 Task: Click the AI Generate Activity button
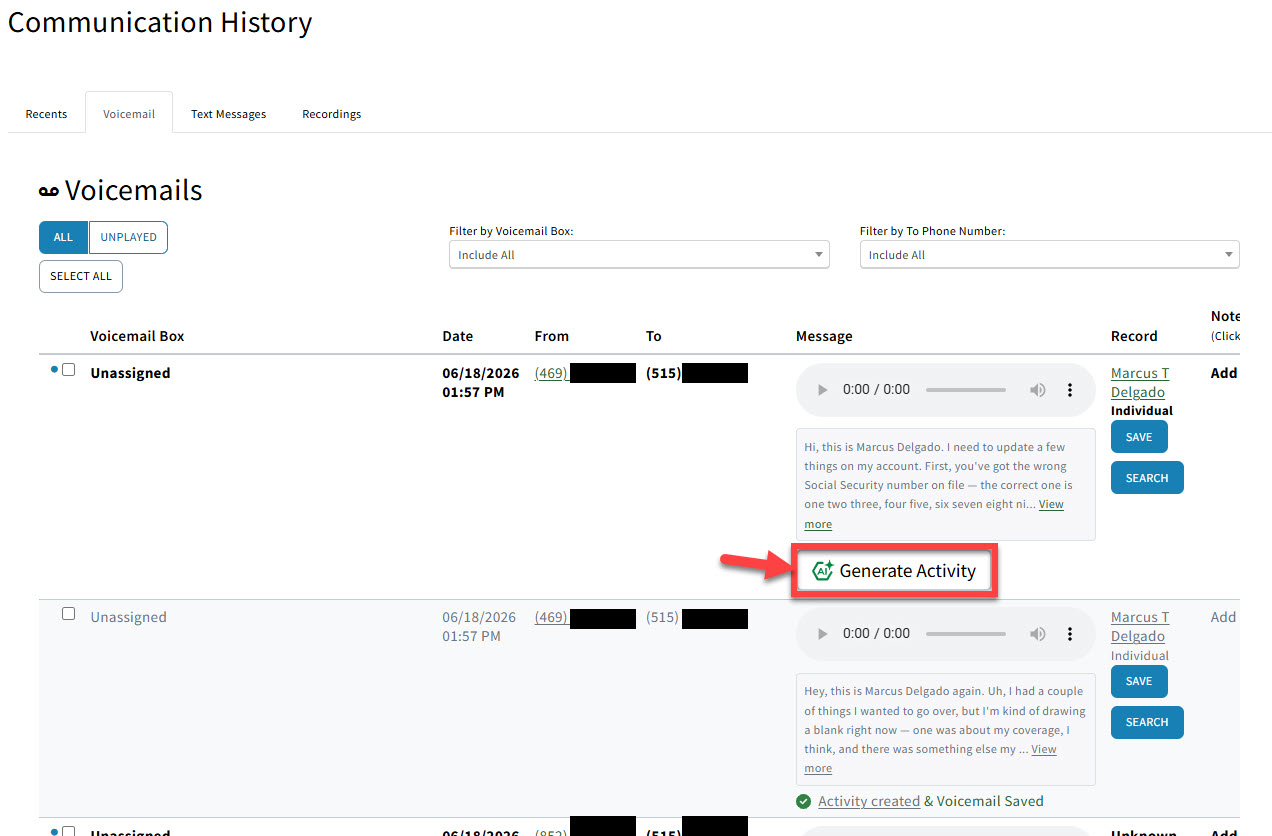(x=894, y=571)
